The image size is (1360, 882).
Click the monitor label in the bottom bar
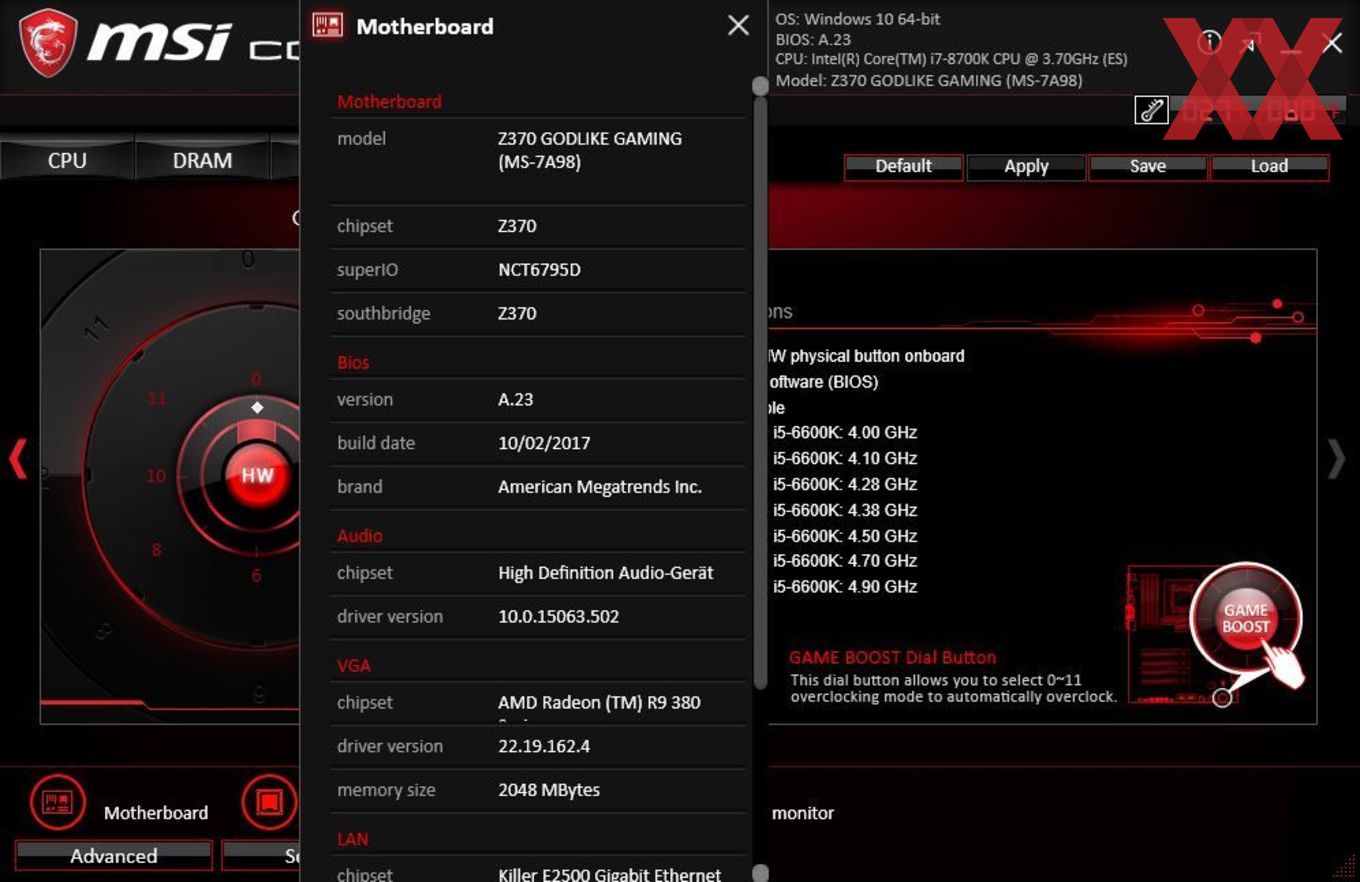803,813
